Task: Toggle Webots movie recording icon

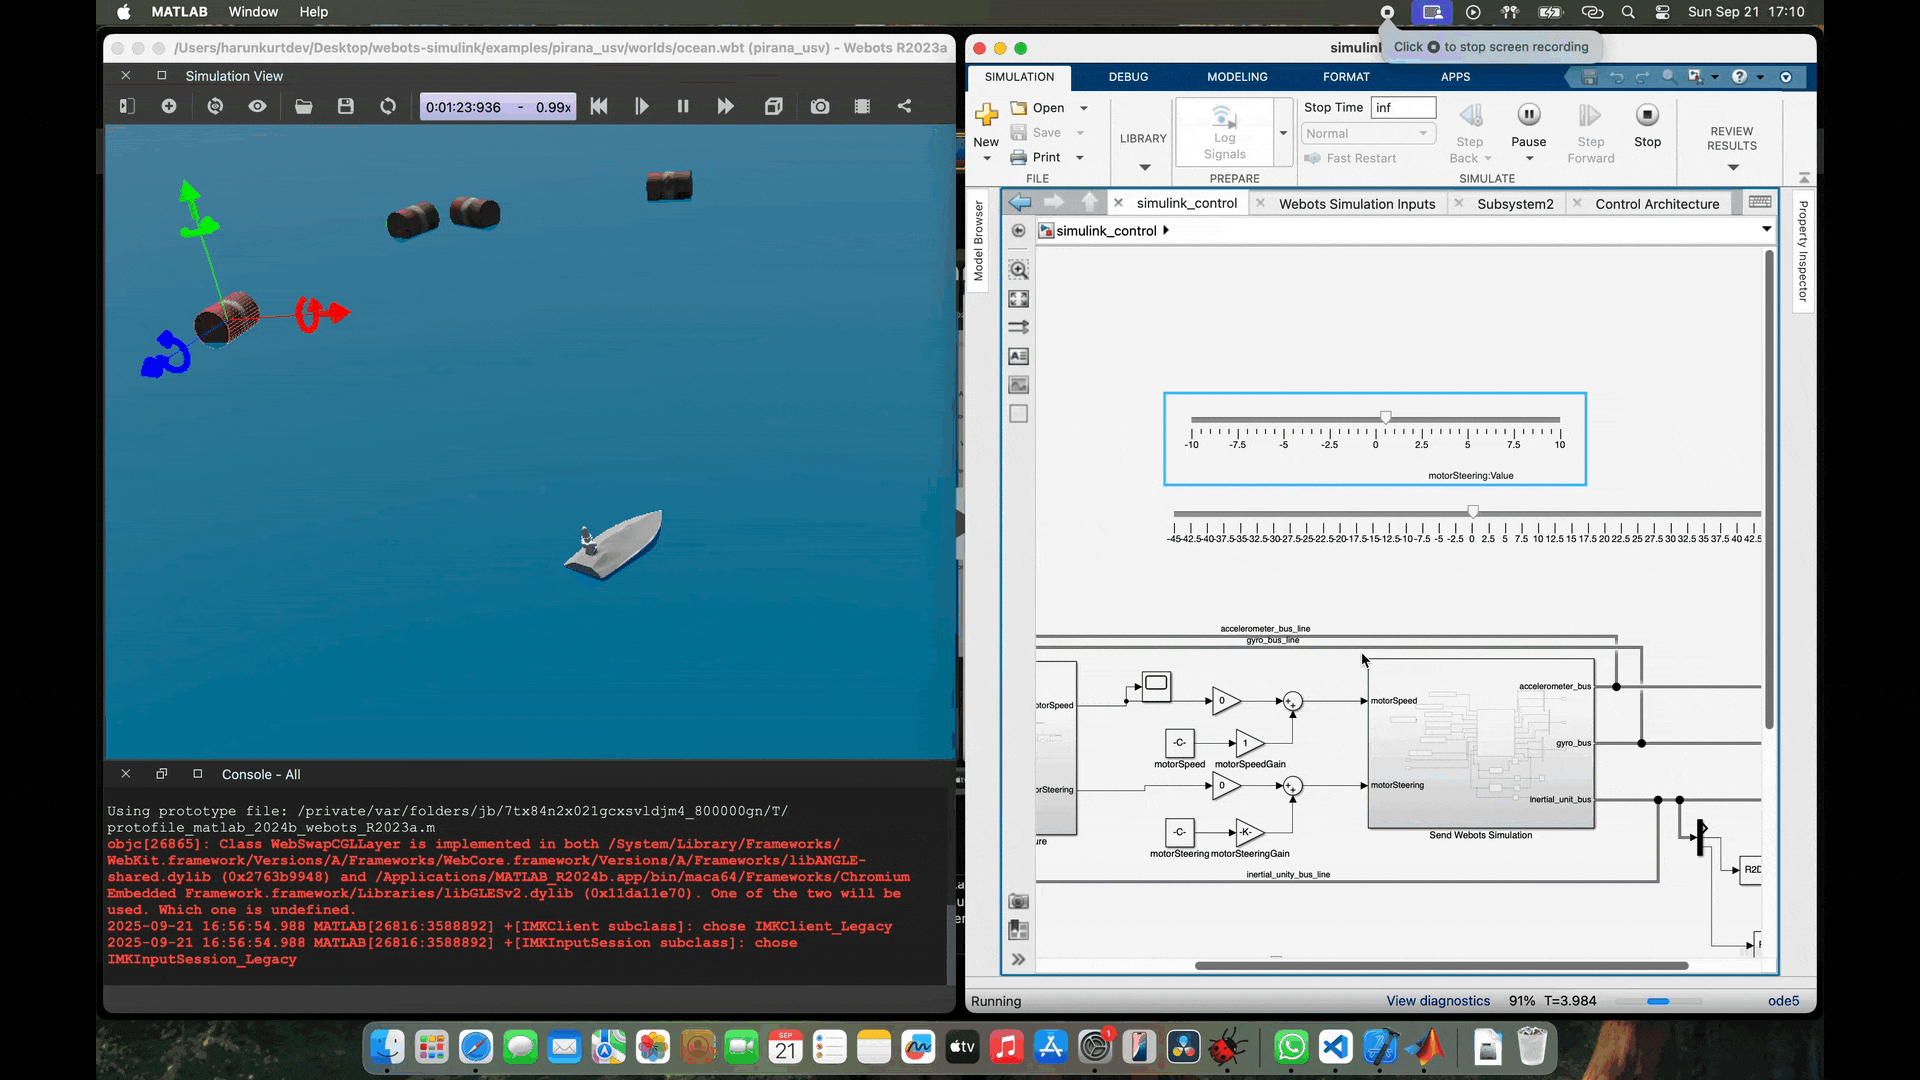Action: 862,106
